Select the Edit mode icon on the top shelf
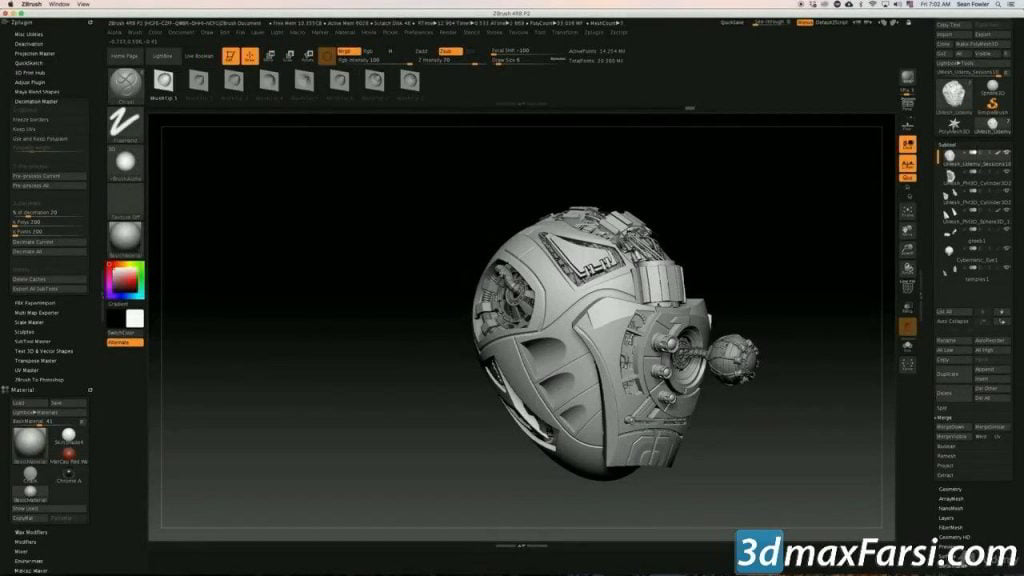This screenshot has height=576, width=1024. 231,54
